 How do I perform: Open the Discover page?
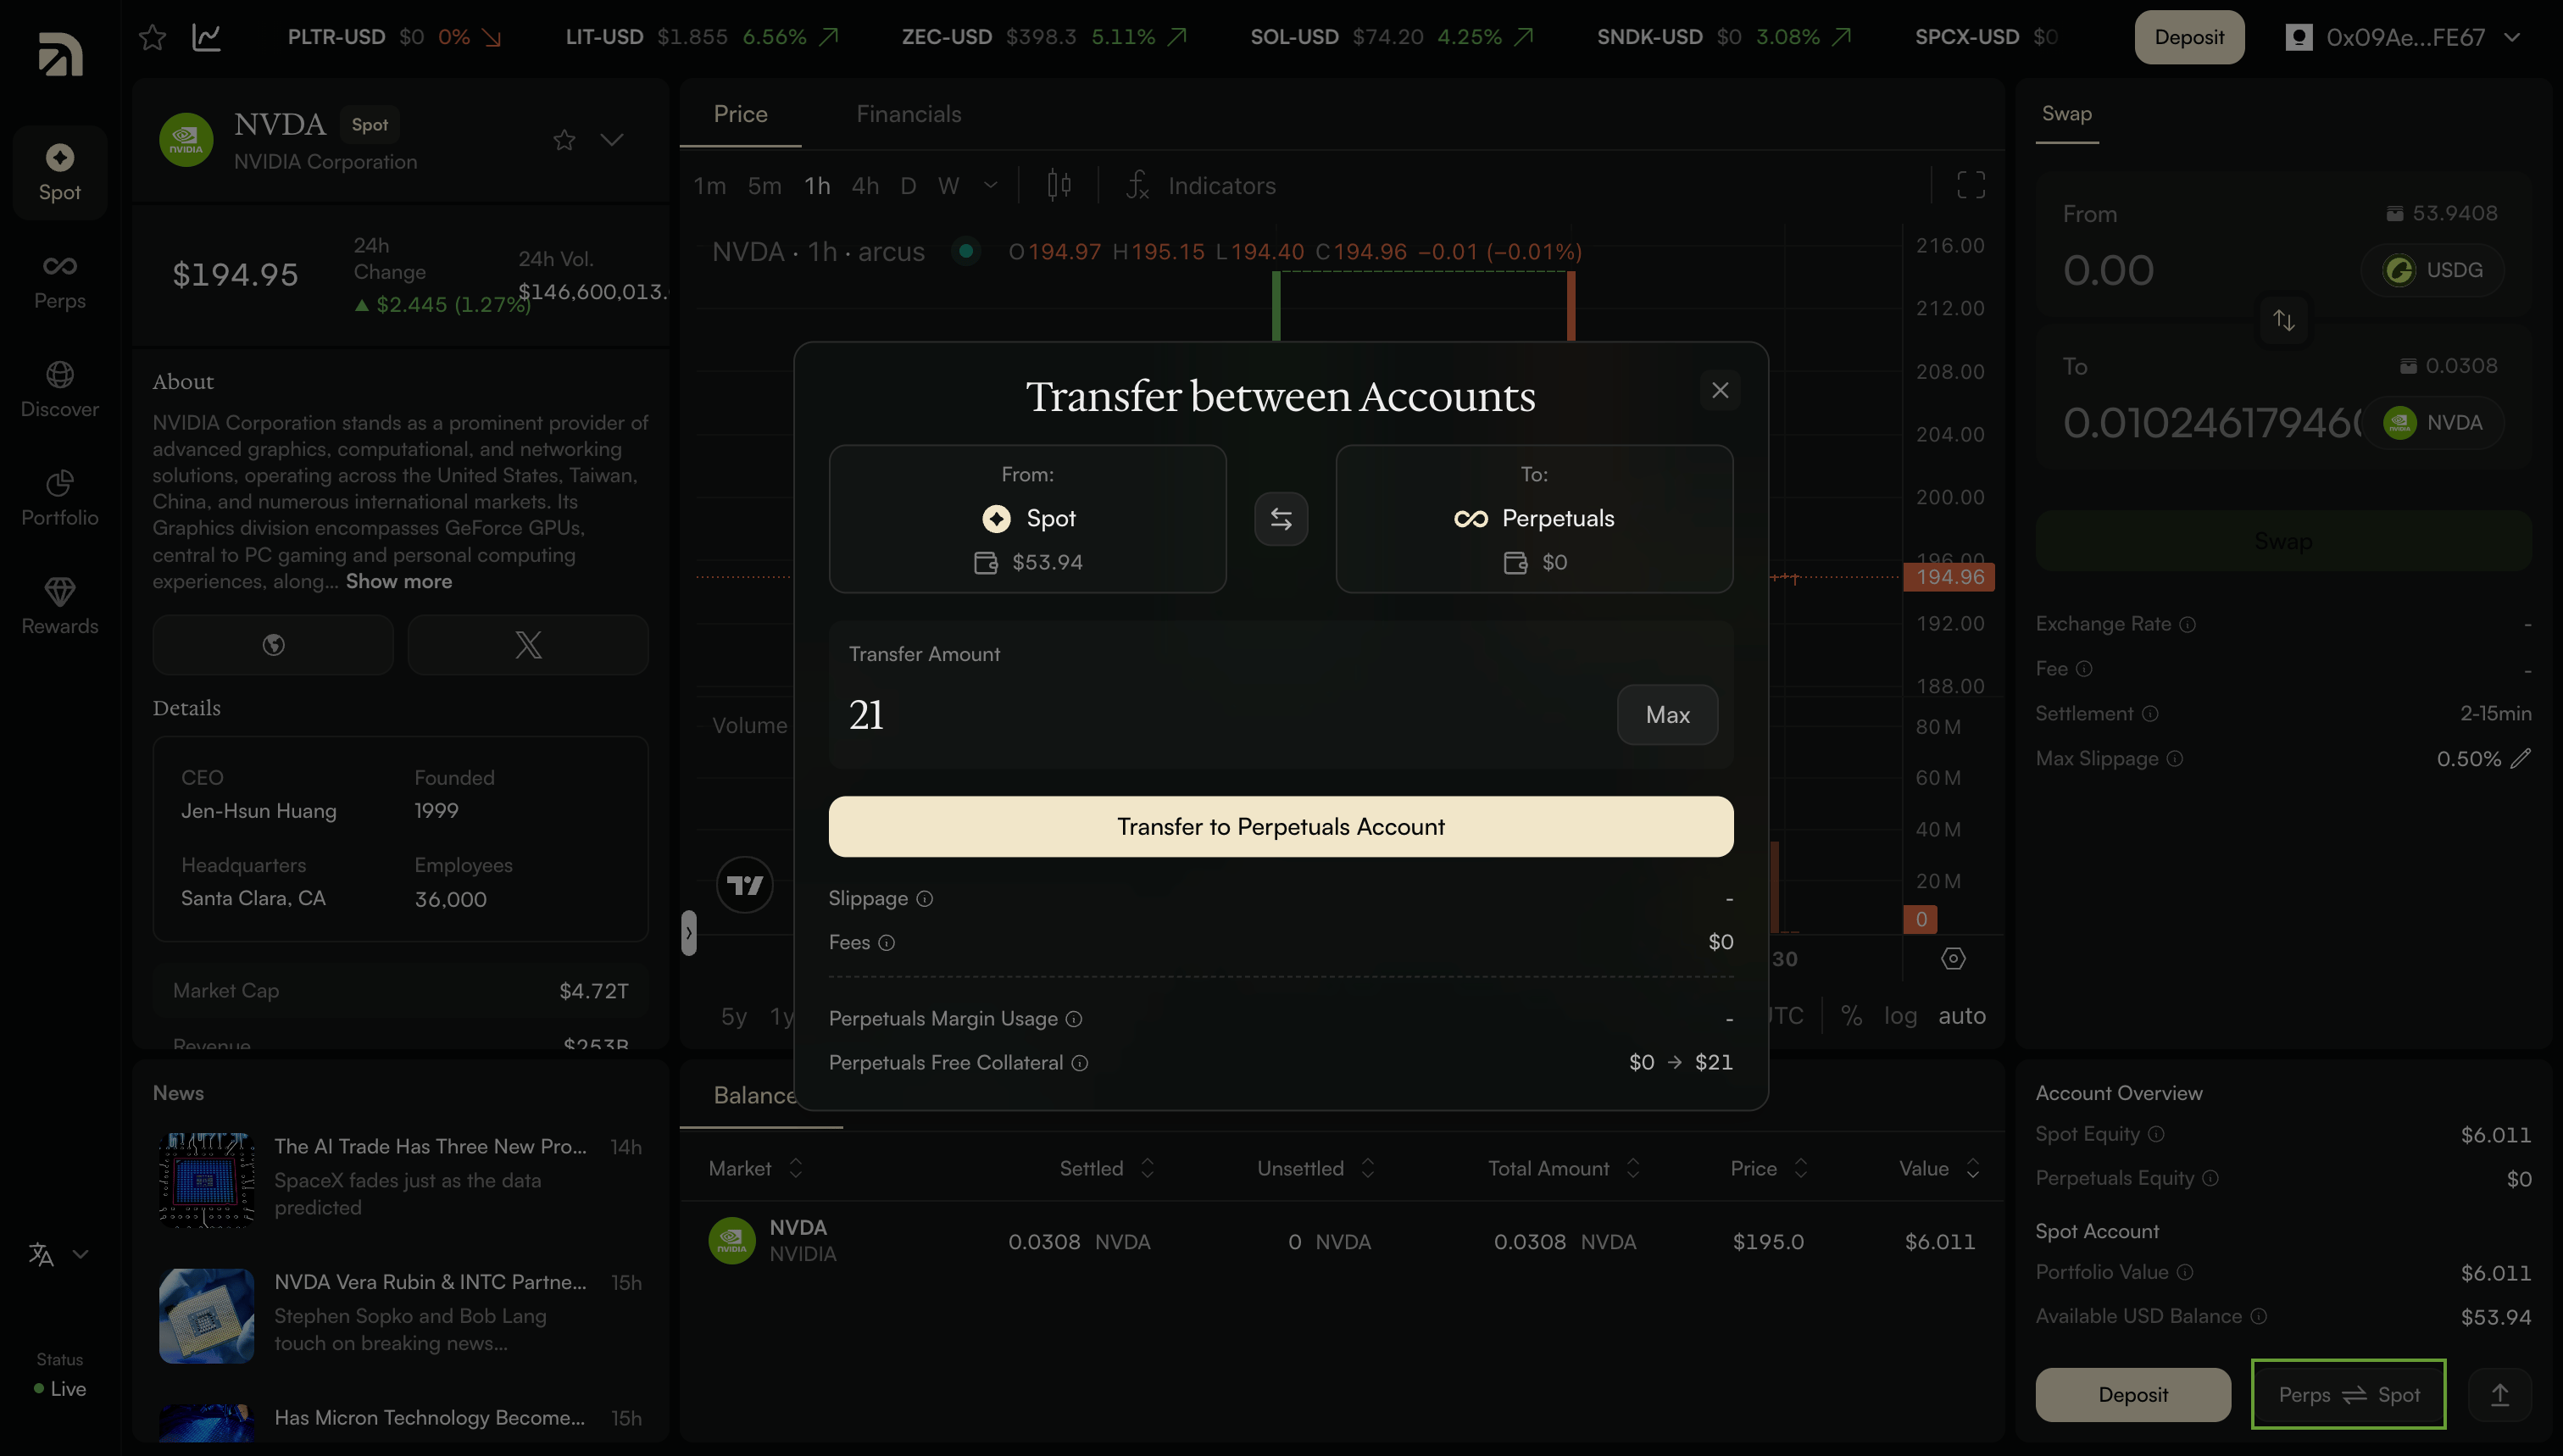60,389
